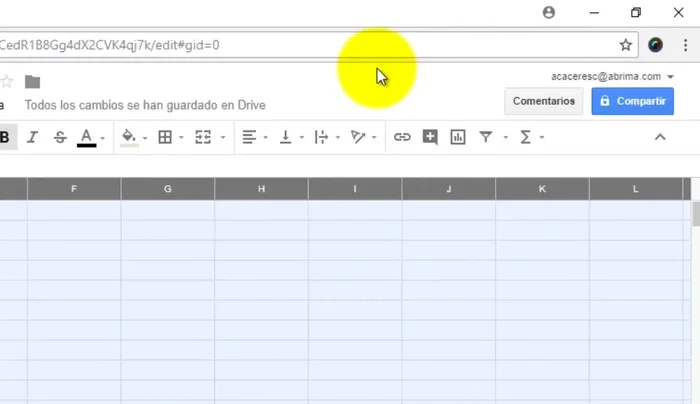Open text rotation options
This screenshot has height=404, width=700.
coord(358,137)
